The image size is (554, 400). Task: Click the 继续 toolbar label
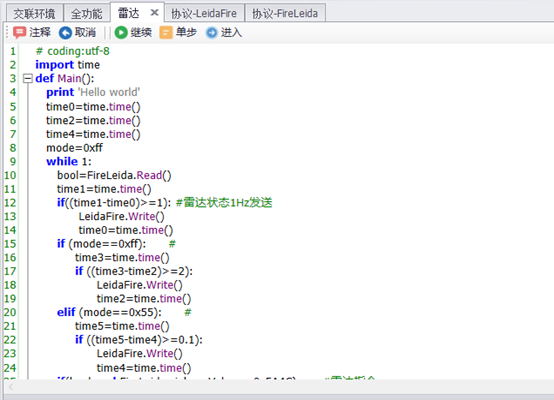click(141, 33)
